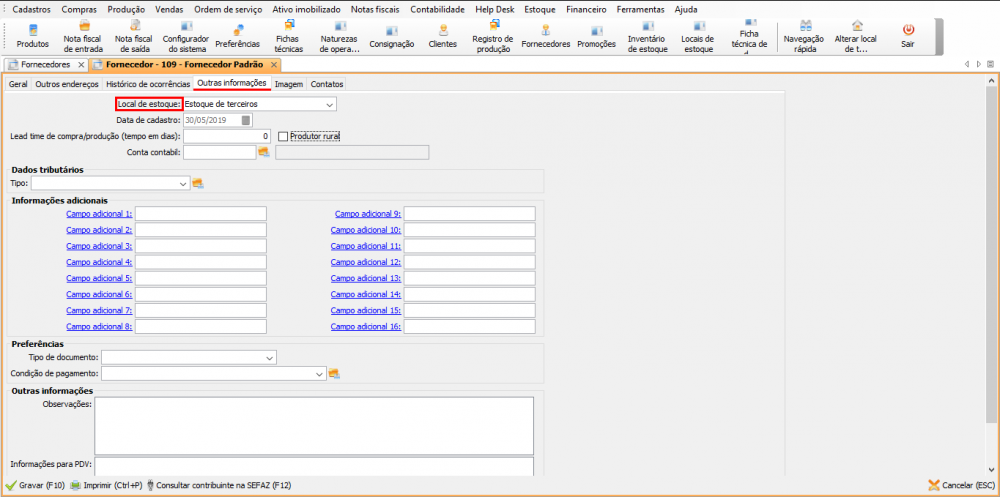Switch to the Contatos tab
1000x497 pixels.
[x=326, y=84]
